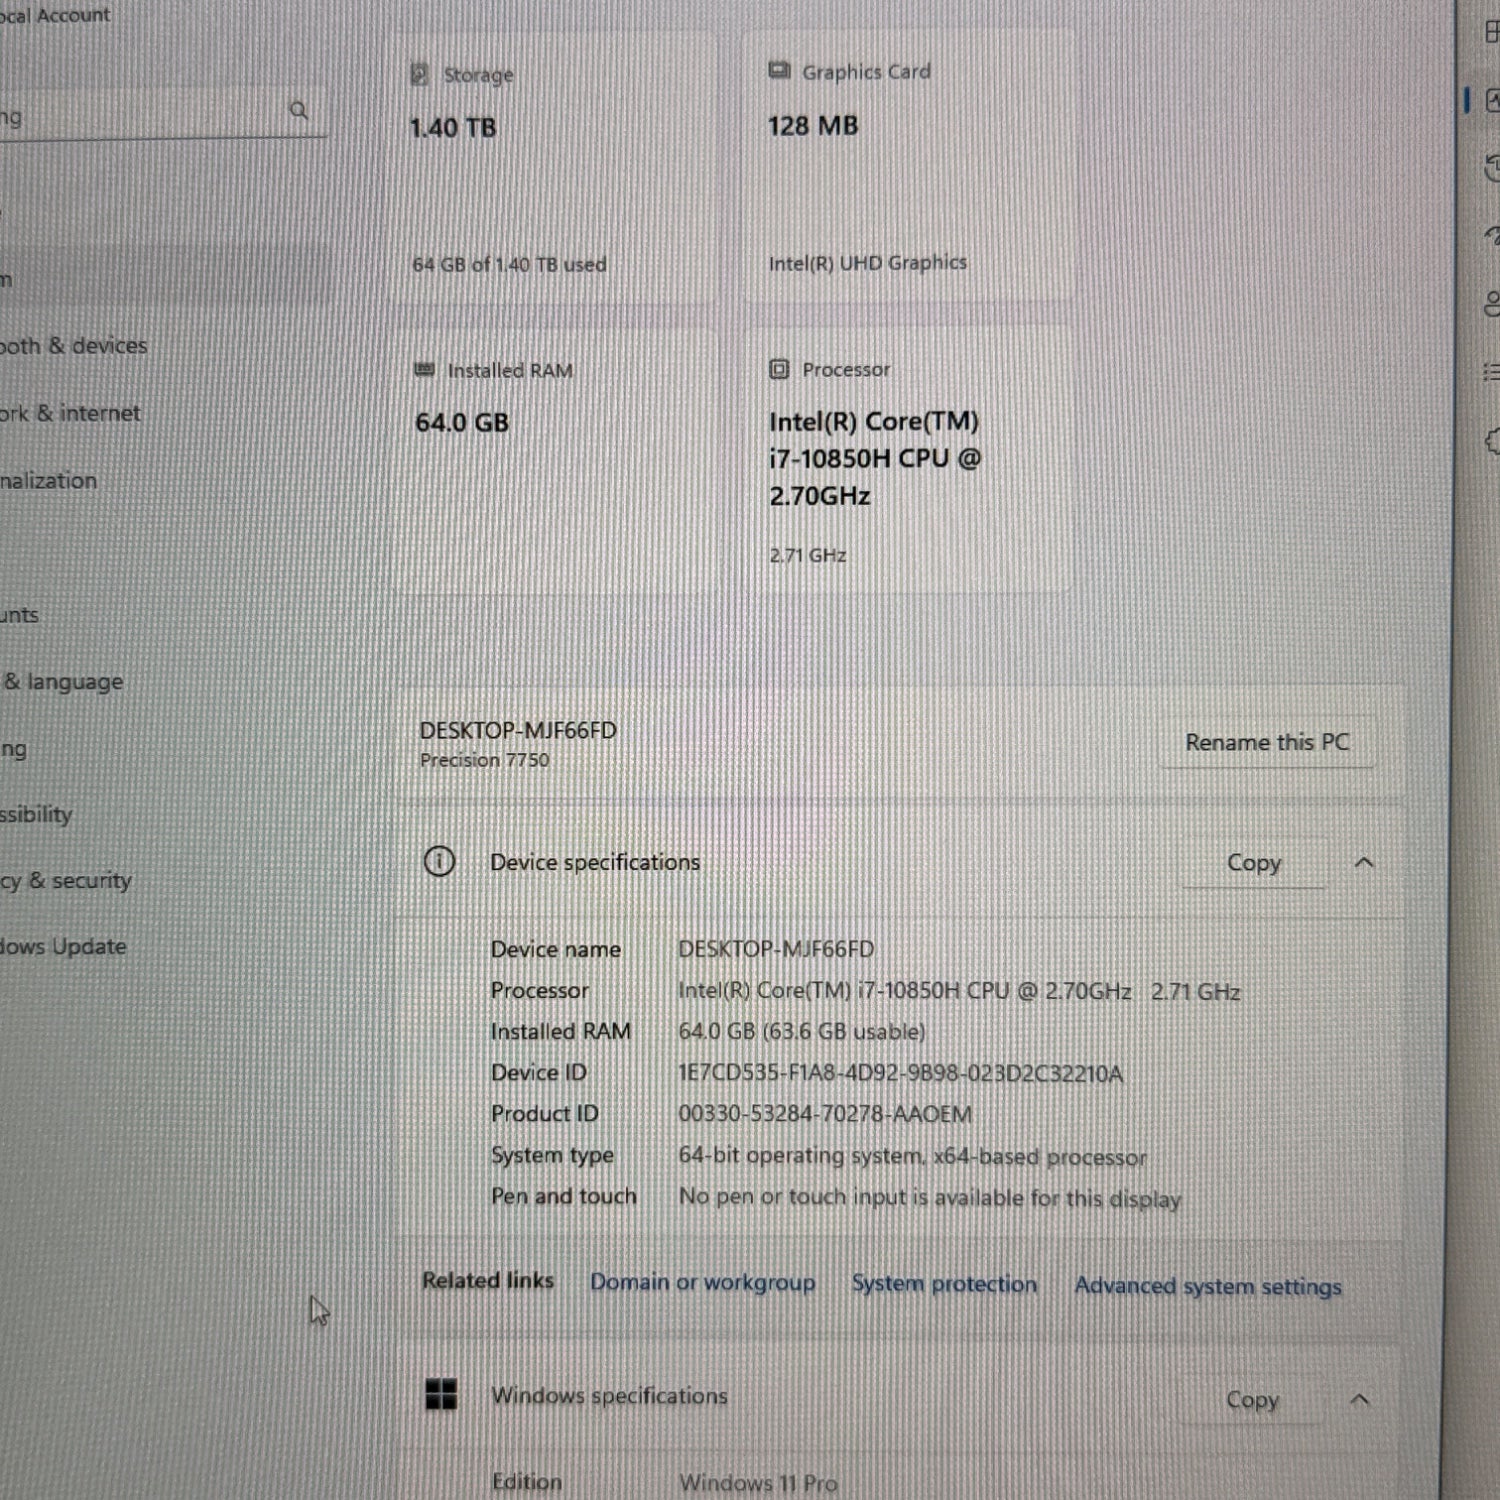The image size is (1500, 1500).
Task: Click Rename this PC button
Action: 1267,742
